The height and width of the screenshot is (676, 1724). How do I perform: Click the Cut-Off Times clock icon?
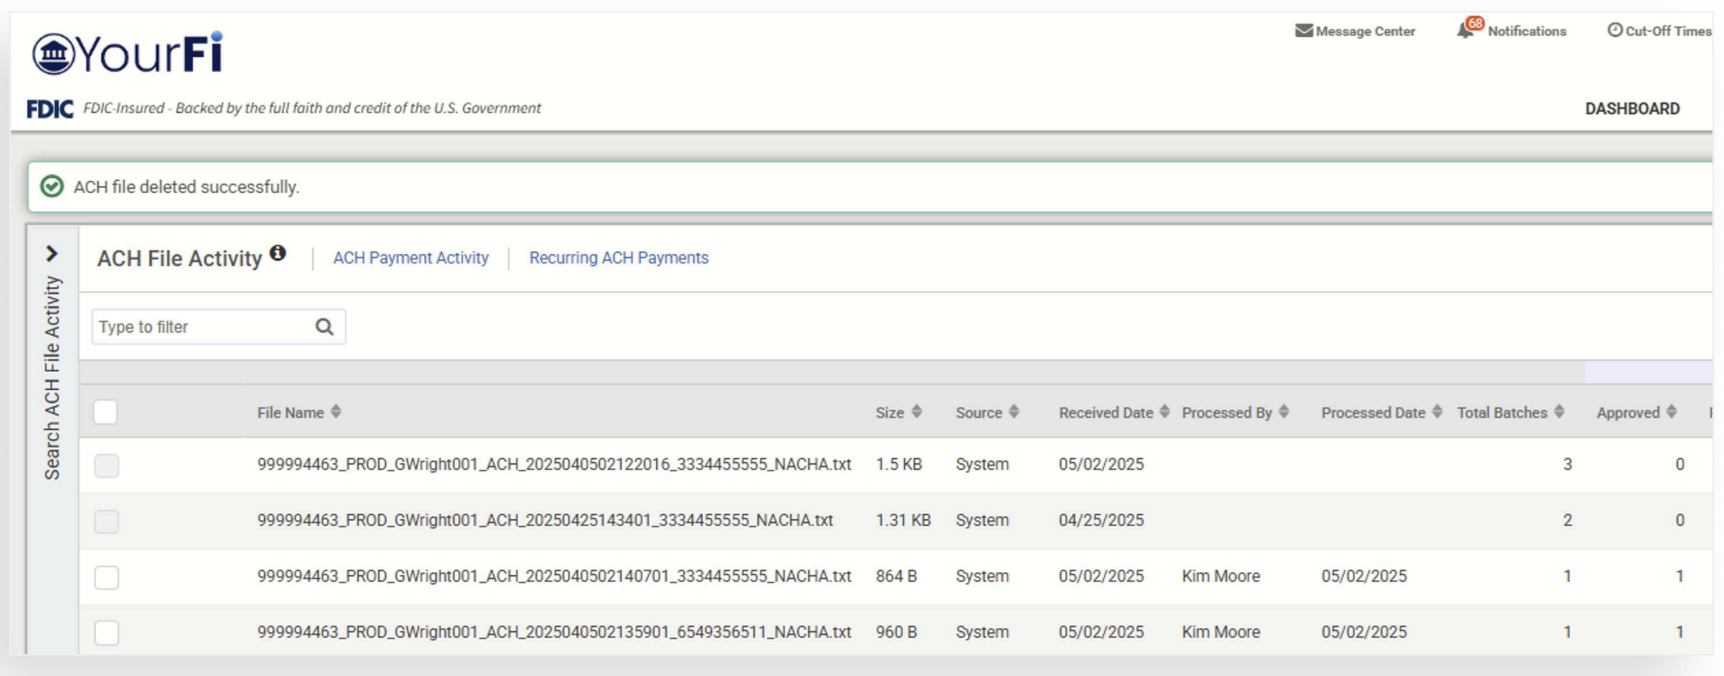(x=1614, y=31)
